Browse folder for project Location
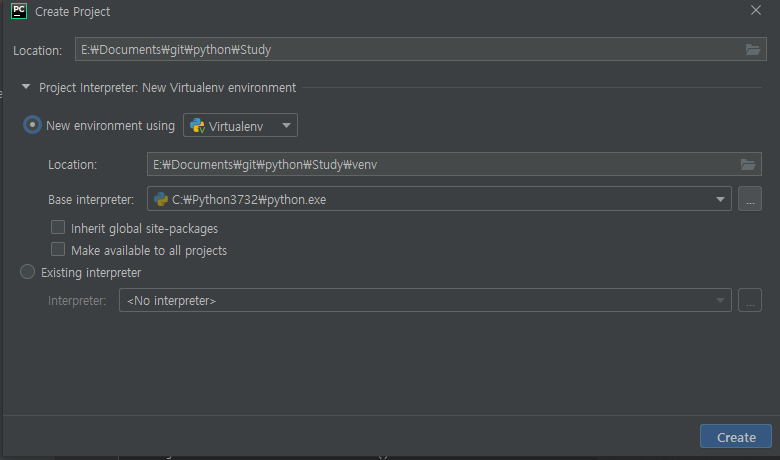 tap(753, 49)
